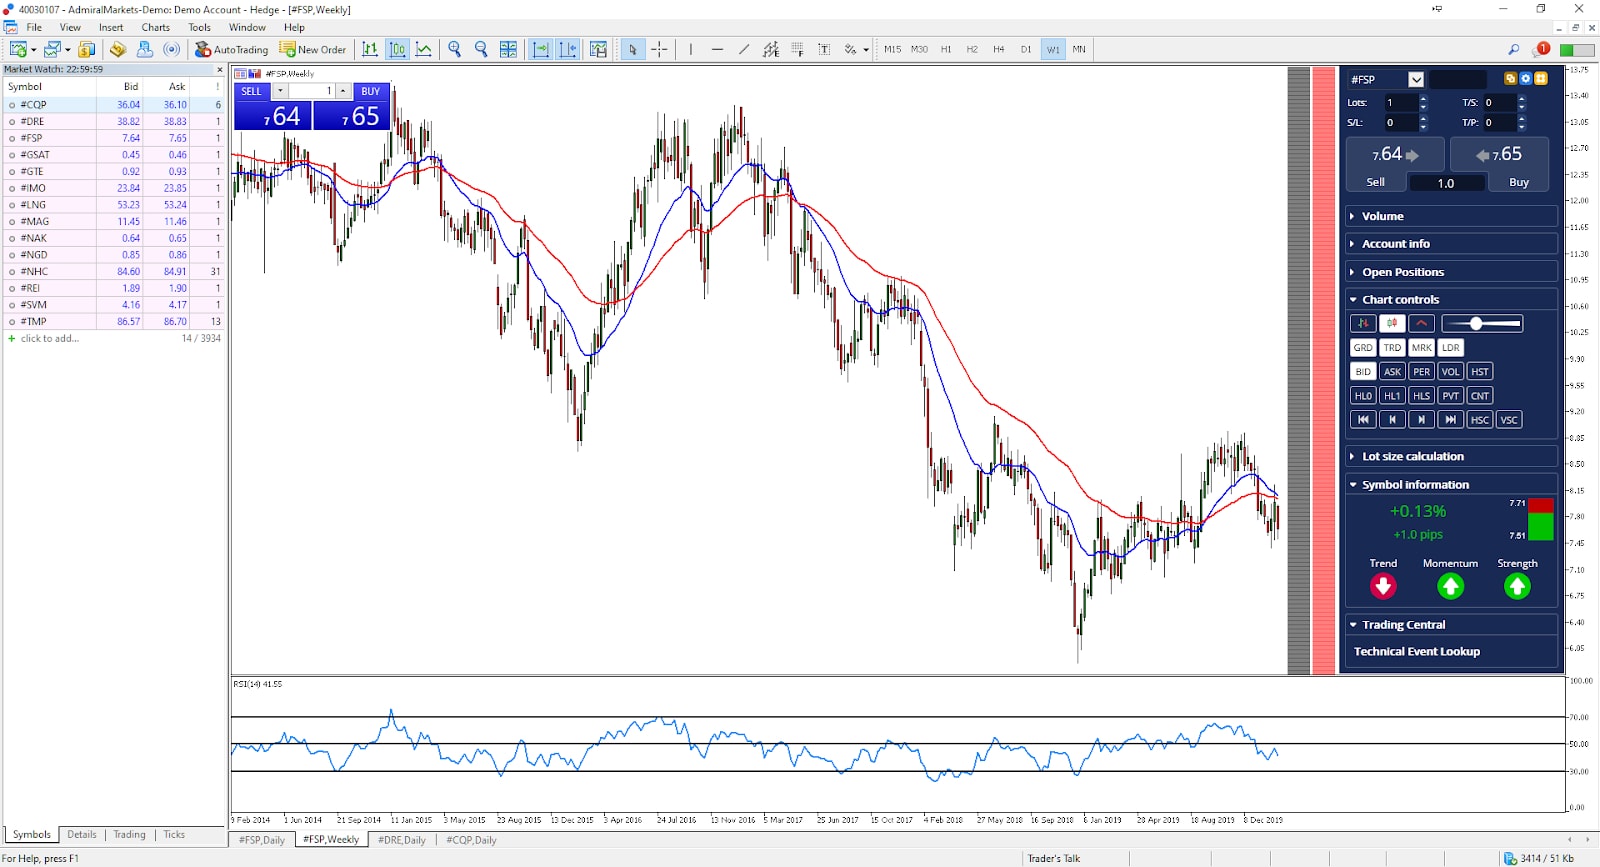Select the #LNG row in Market Watch
Screen dimensions: 1600x867
pyautogui.click(x=113, y=205)
